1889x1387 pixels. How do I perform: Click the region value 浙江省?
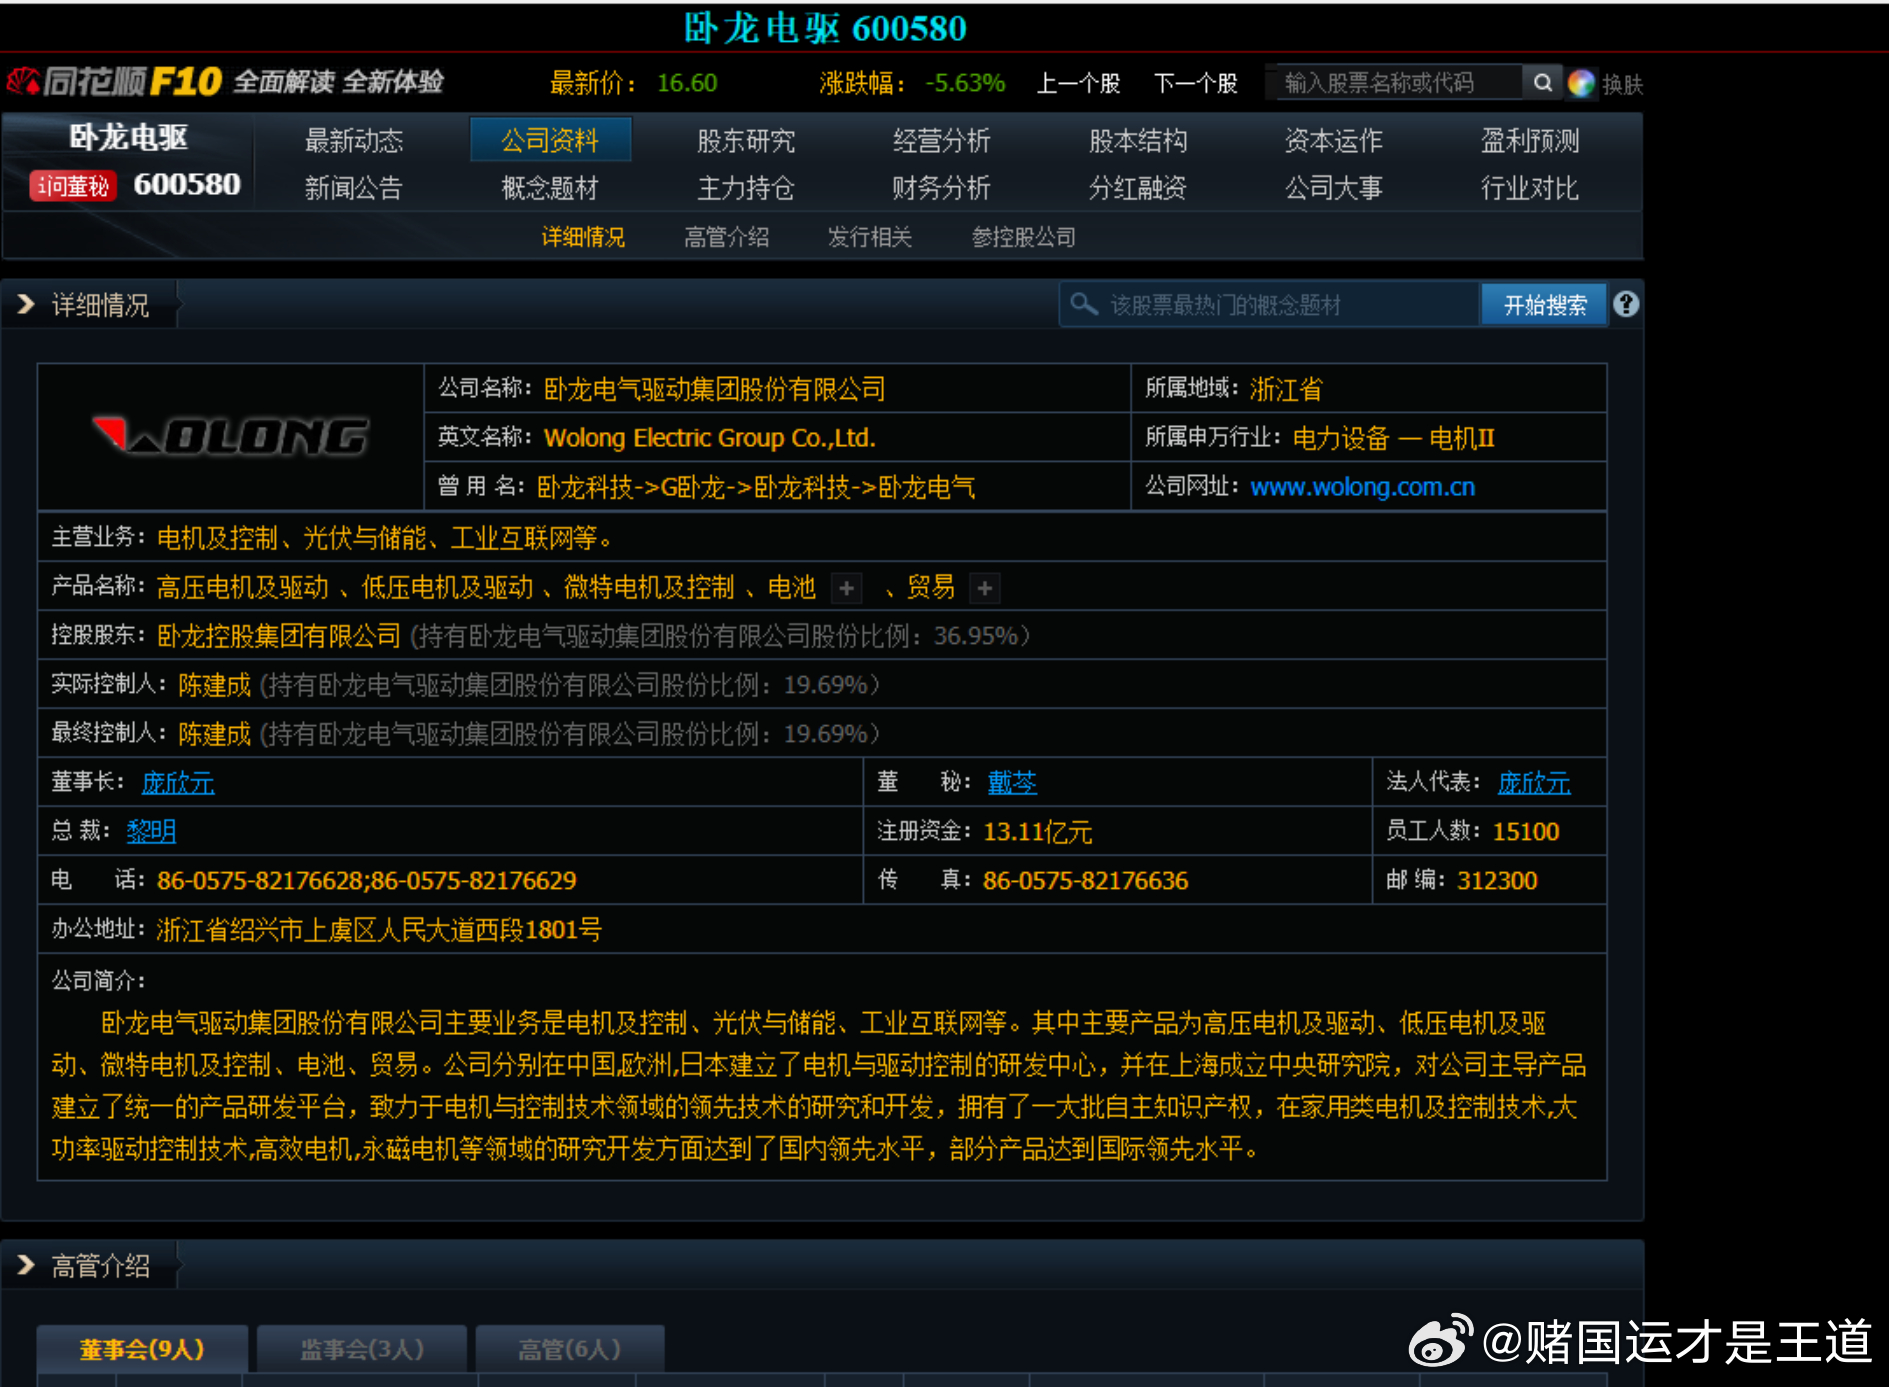coord(1286,389)
